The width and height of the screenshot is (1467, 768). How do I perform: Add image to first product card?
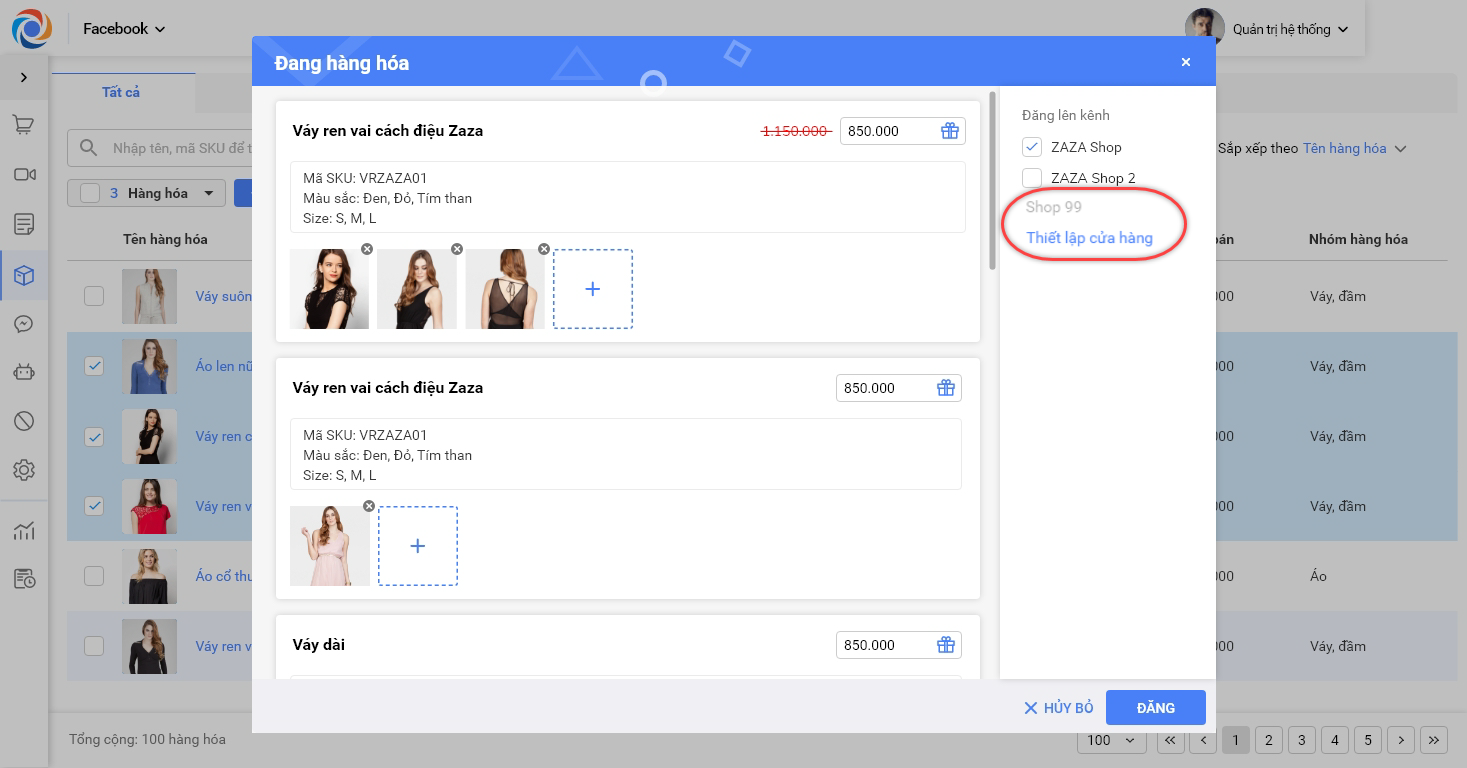tap(593, 289)
